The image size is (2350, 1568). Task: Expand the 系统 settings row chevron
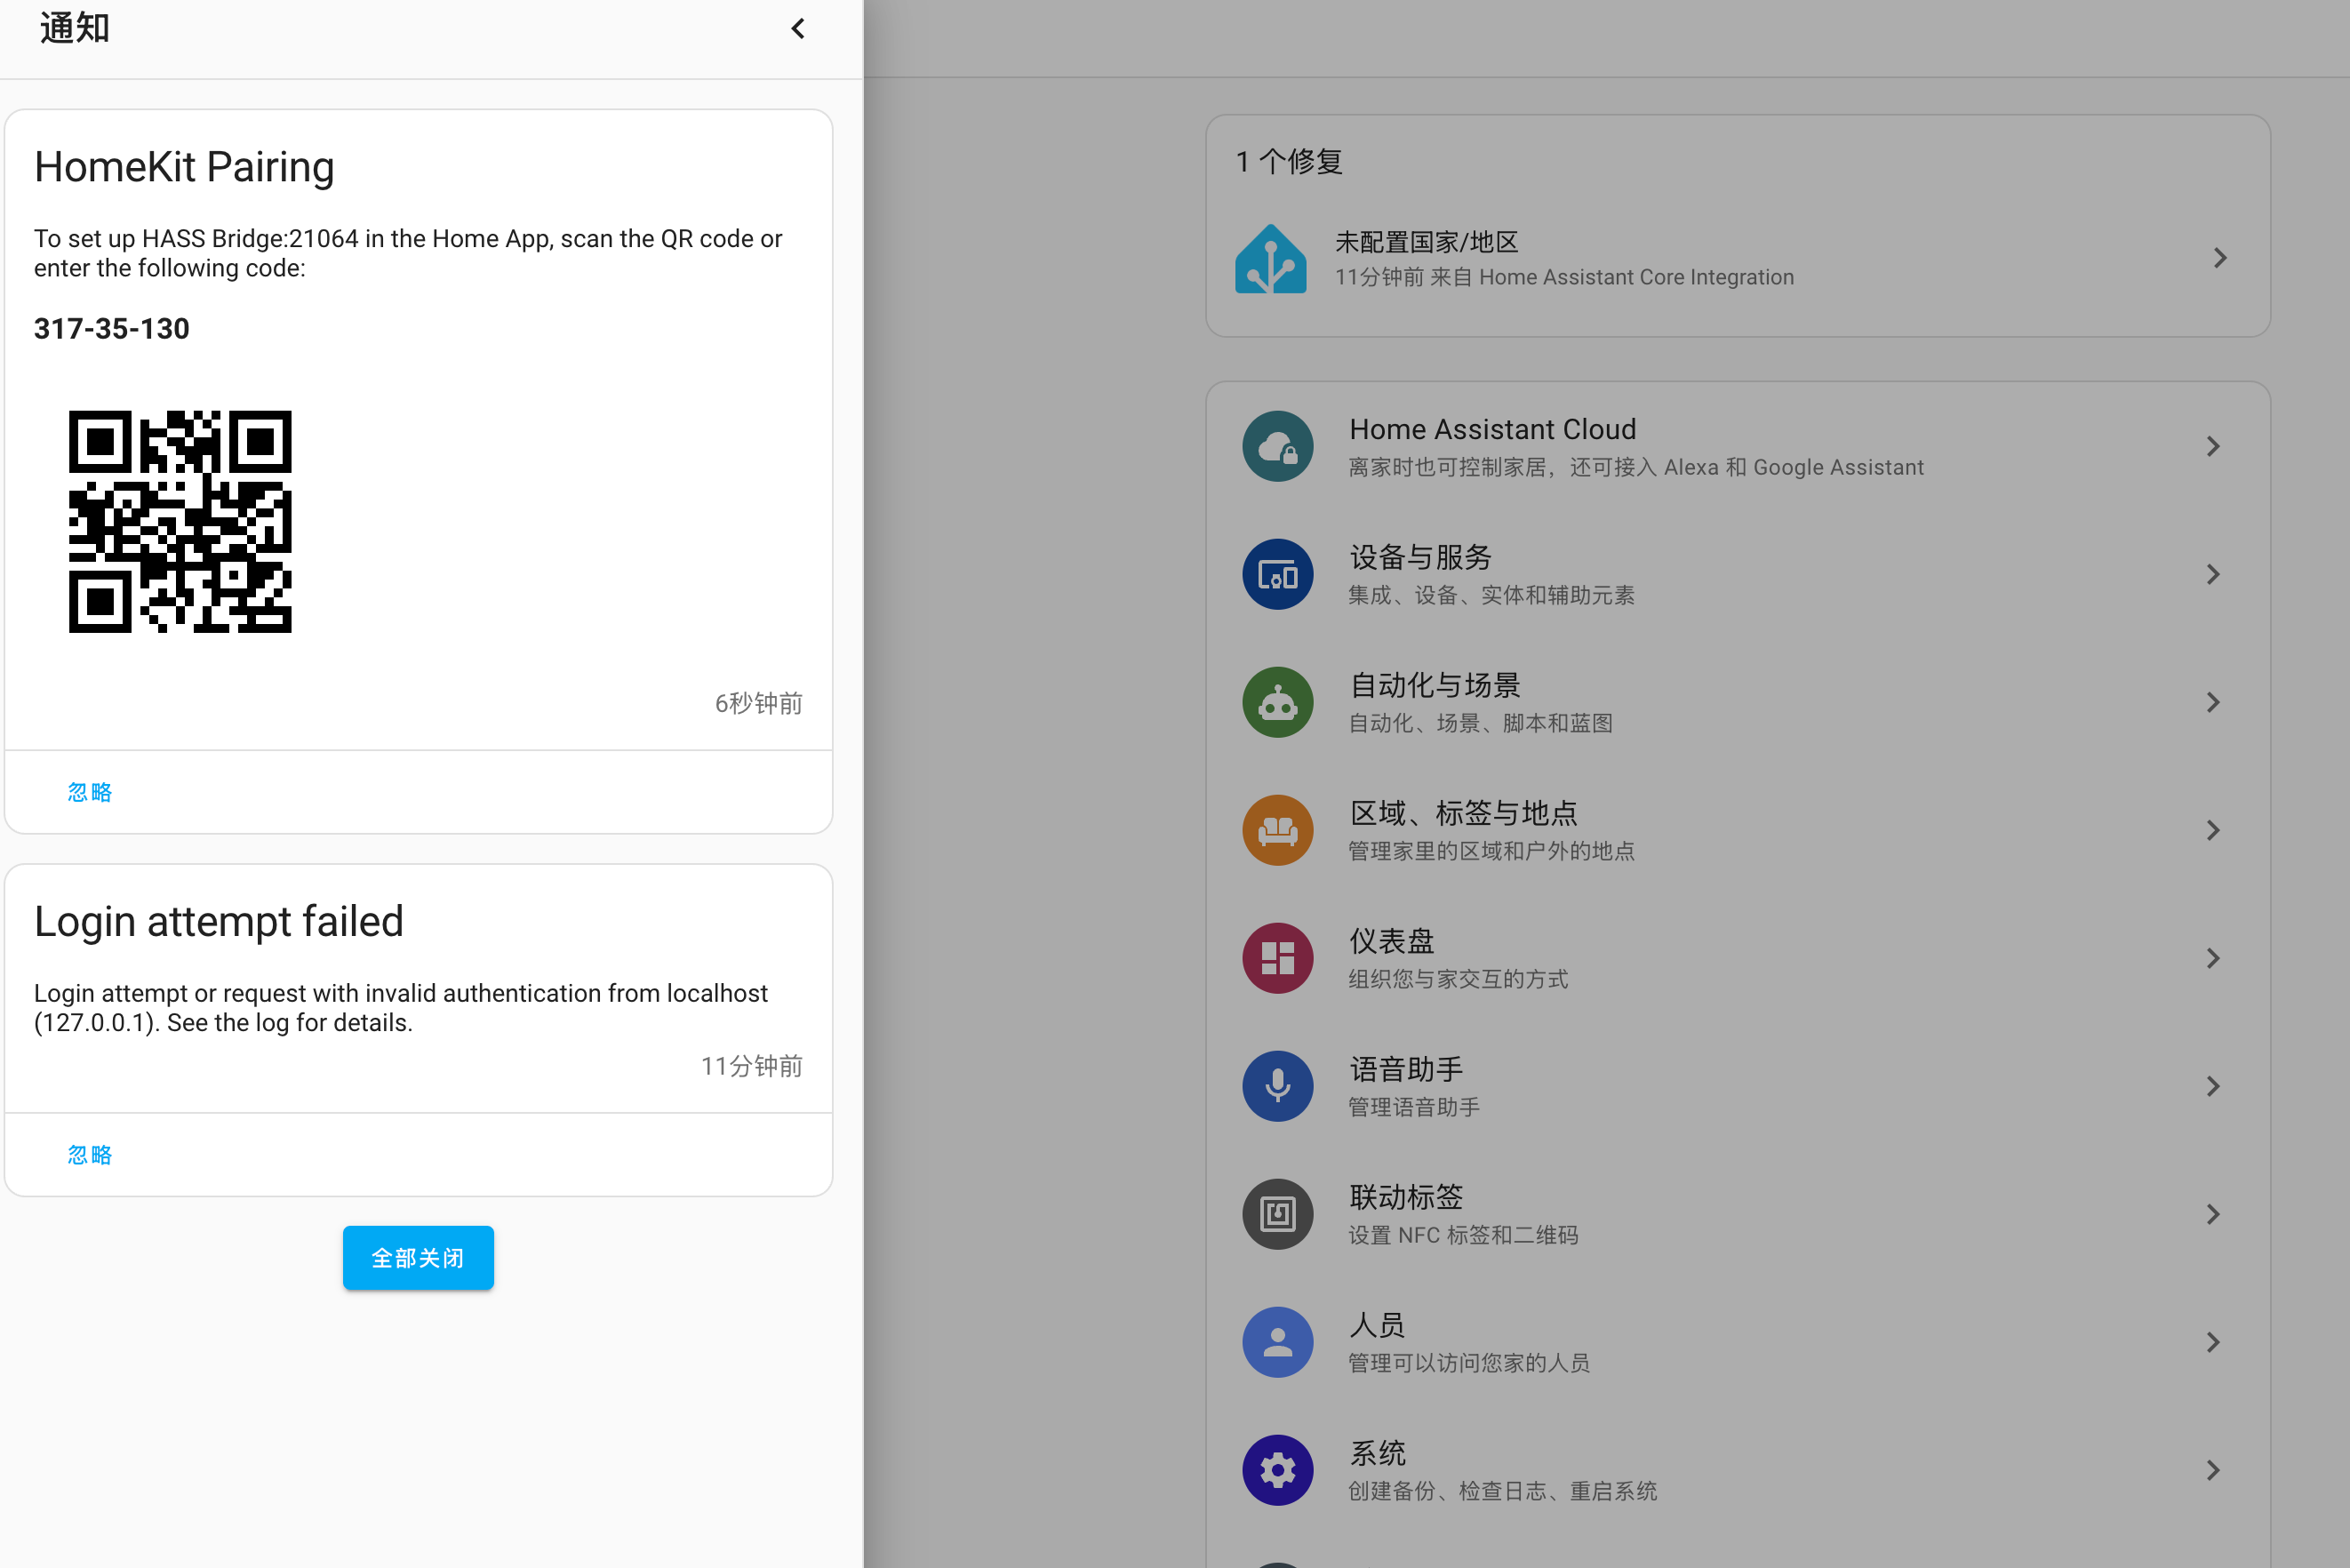pyautogui.click(x=2213, y=1470)
